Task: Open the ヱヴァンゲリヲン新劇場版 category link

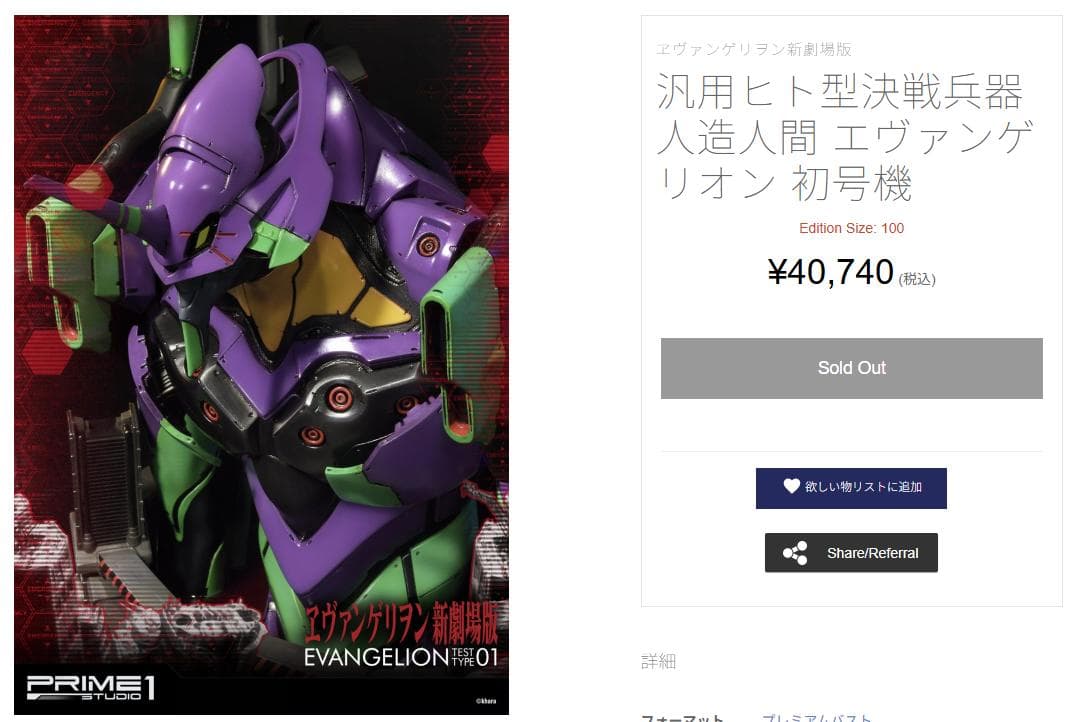Action: tap(753, 49)
